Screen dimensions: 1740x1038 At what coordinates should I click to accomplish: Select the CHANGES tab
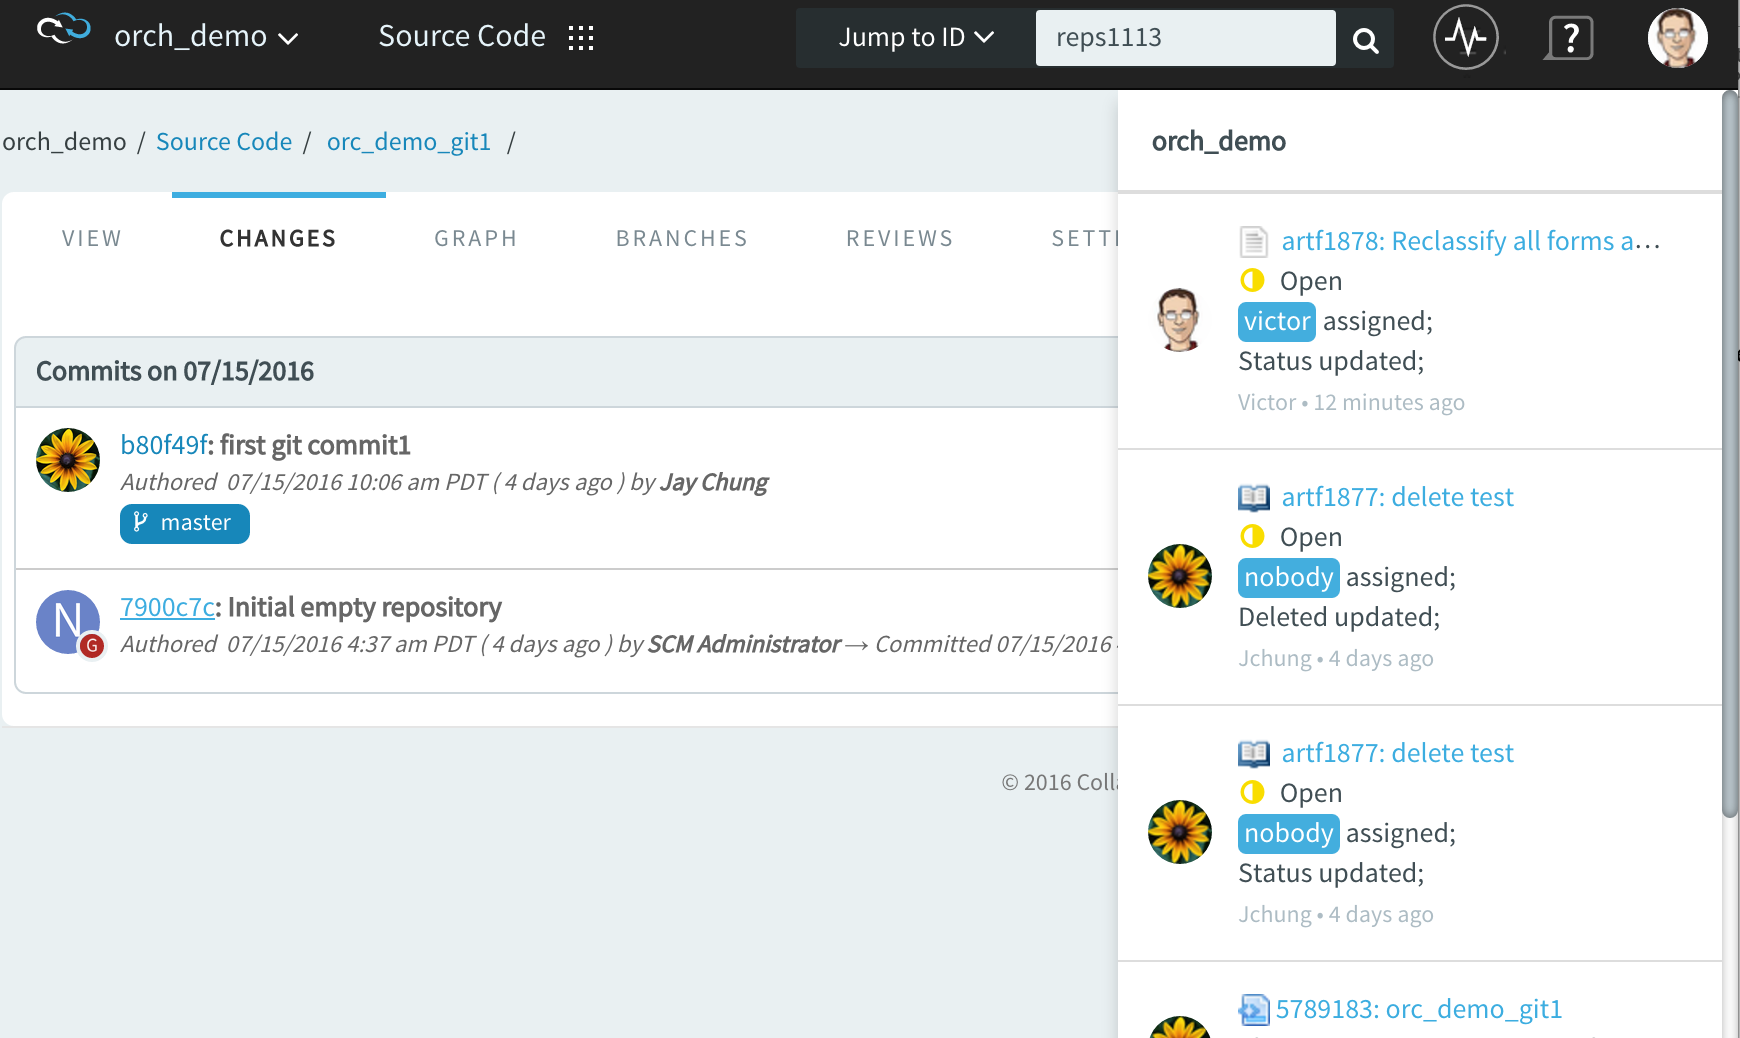(x=278, y=238)
